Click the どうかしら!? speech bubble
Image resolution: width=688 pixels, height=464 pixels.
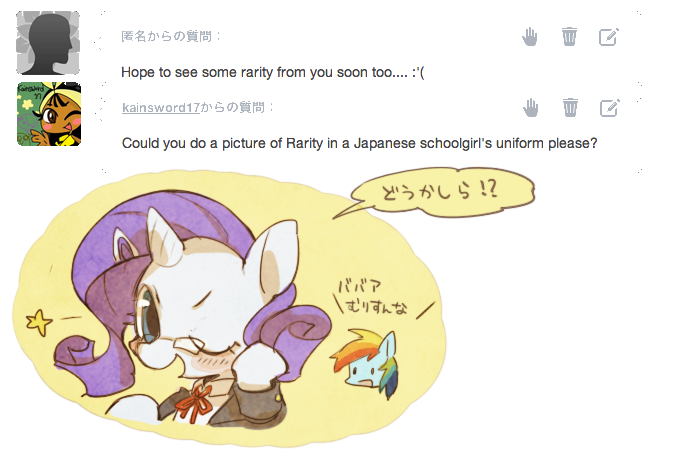tap(441, 191)
